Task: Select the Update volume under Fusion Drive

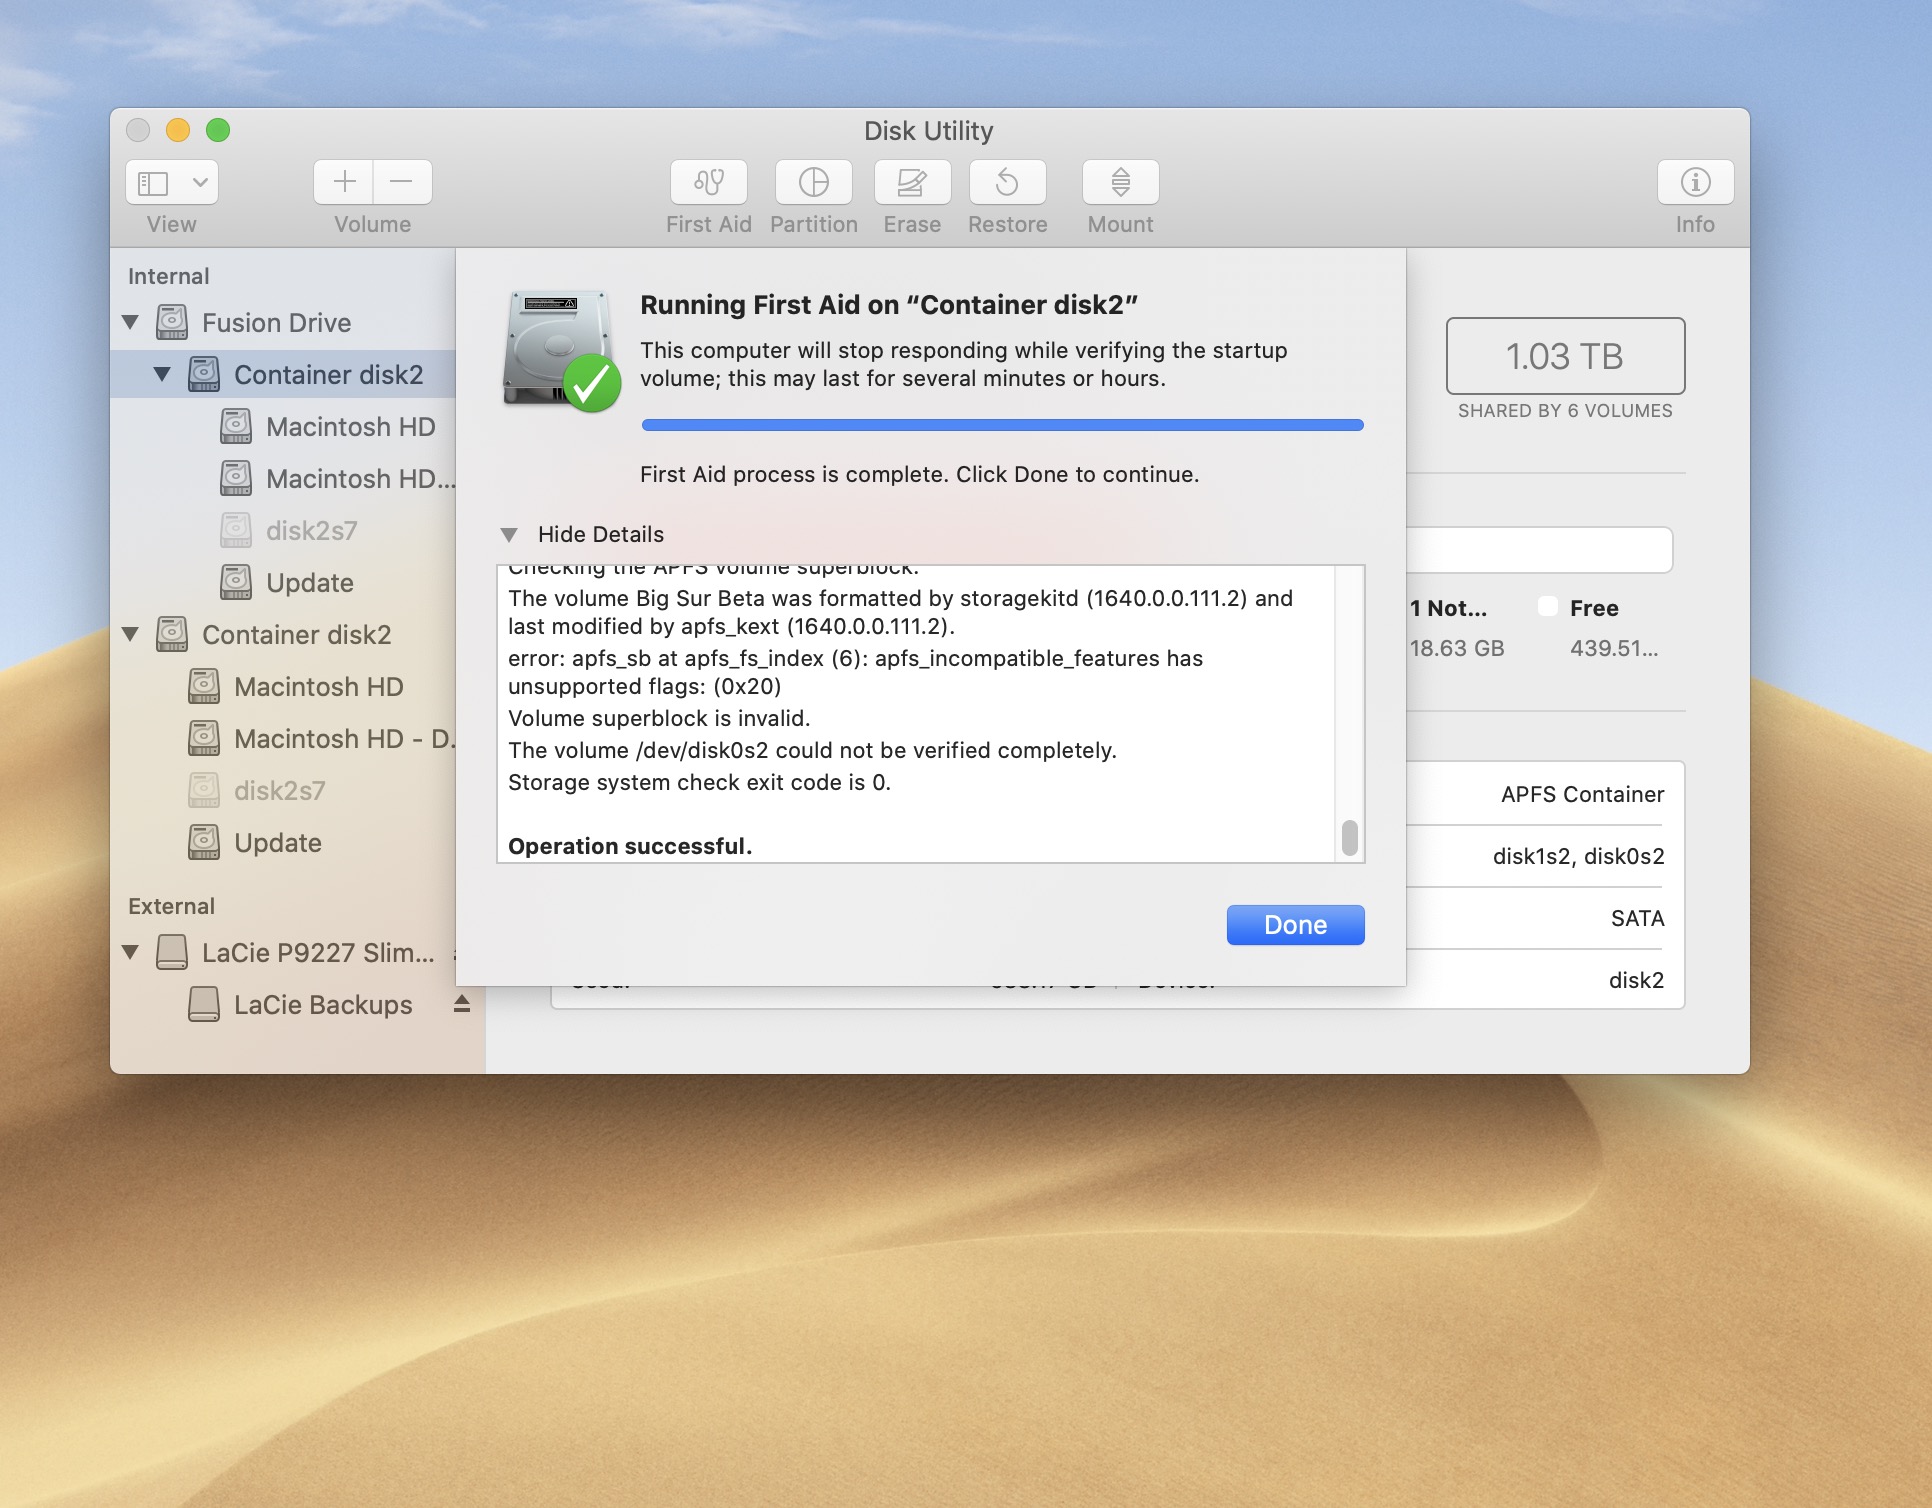Action: pos(309,583)
